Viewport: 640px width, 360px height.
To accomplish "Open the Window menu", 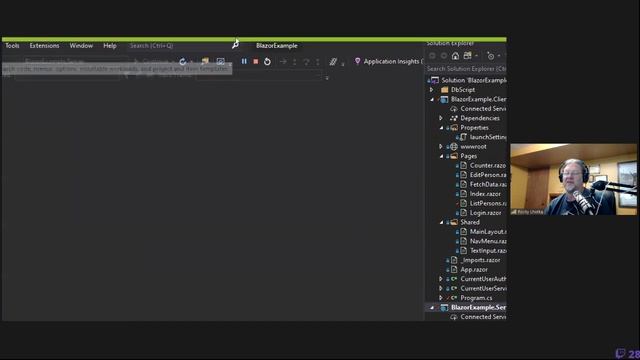I will [x=81, y=46].
